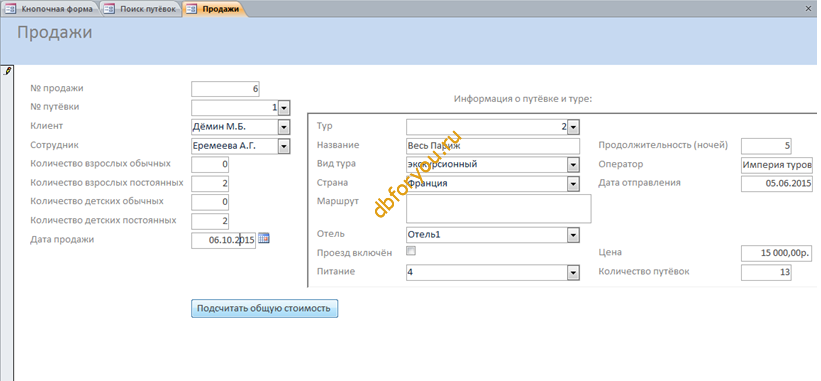Expand the № путёвки dropdown
This screenshot has height=381, width=821.
point(284,108)
